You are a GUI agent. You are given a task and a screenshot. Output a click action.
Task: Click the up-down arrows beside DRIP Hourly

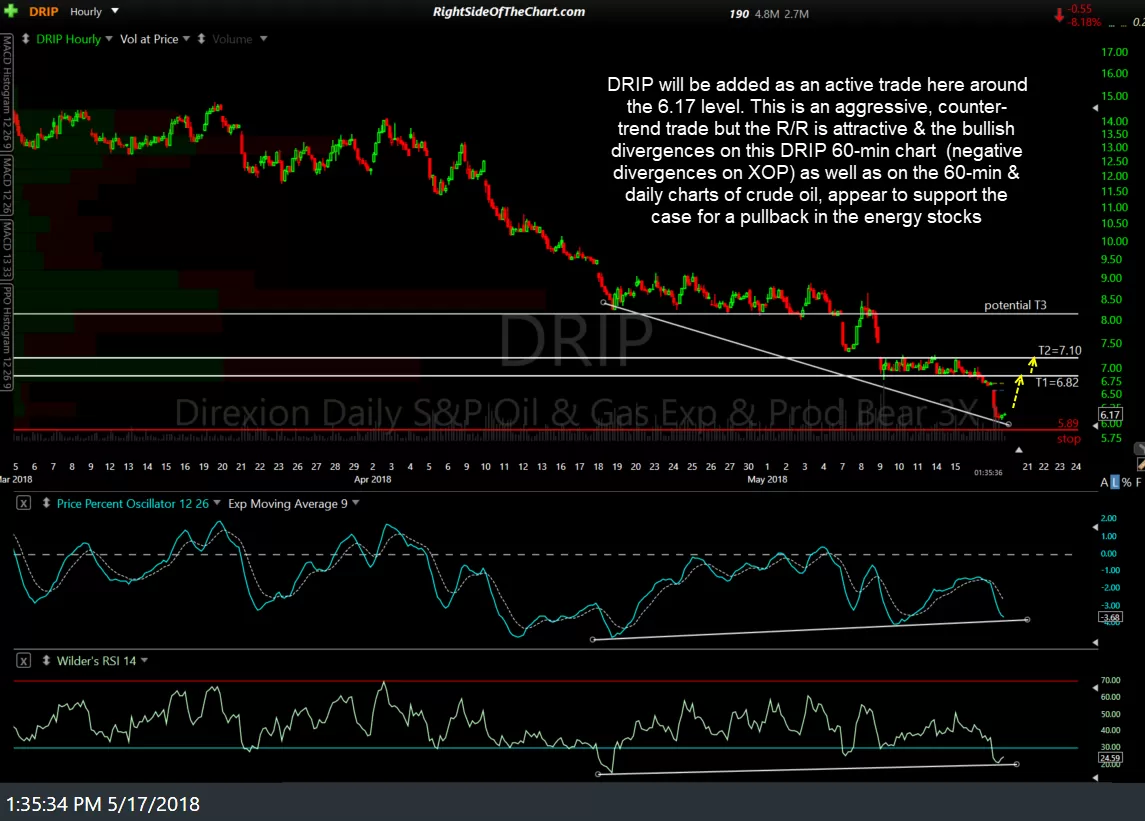[x=26, y=39]
